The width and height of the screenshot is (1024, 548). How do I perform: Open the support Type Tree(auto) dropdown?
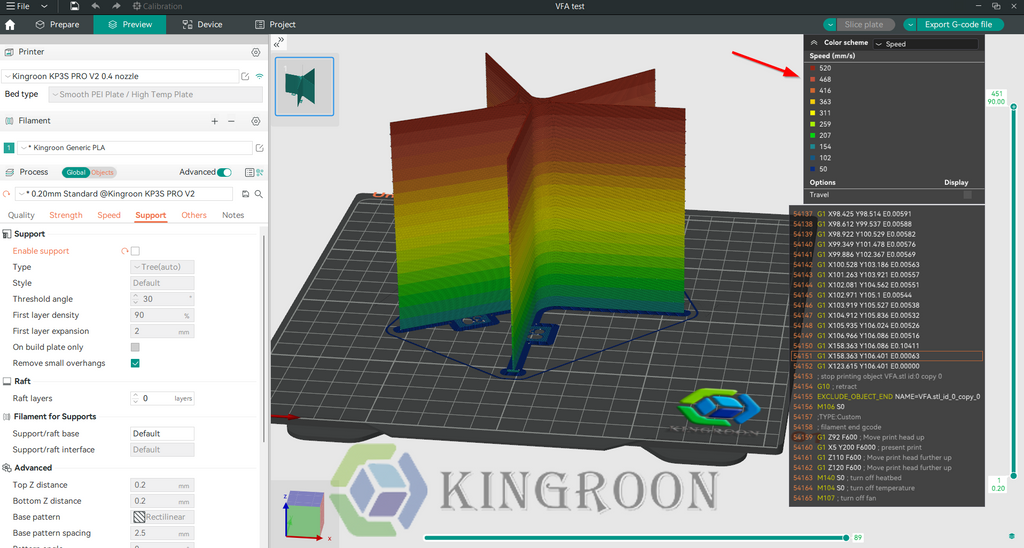point(162,267)
